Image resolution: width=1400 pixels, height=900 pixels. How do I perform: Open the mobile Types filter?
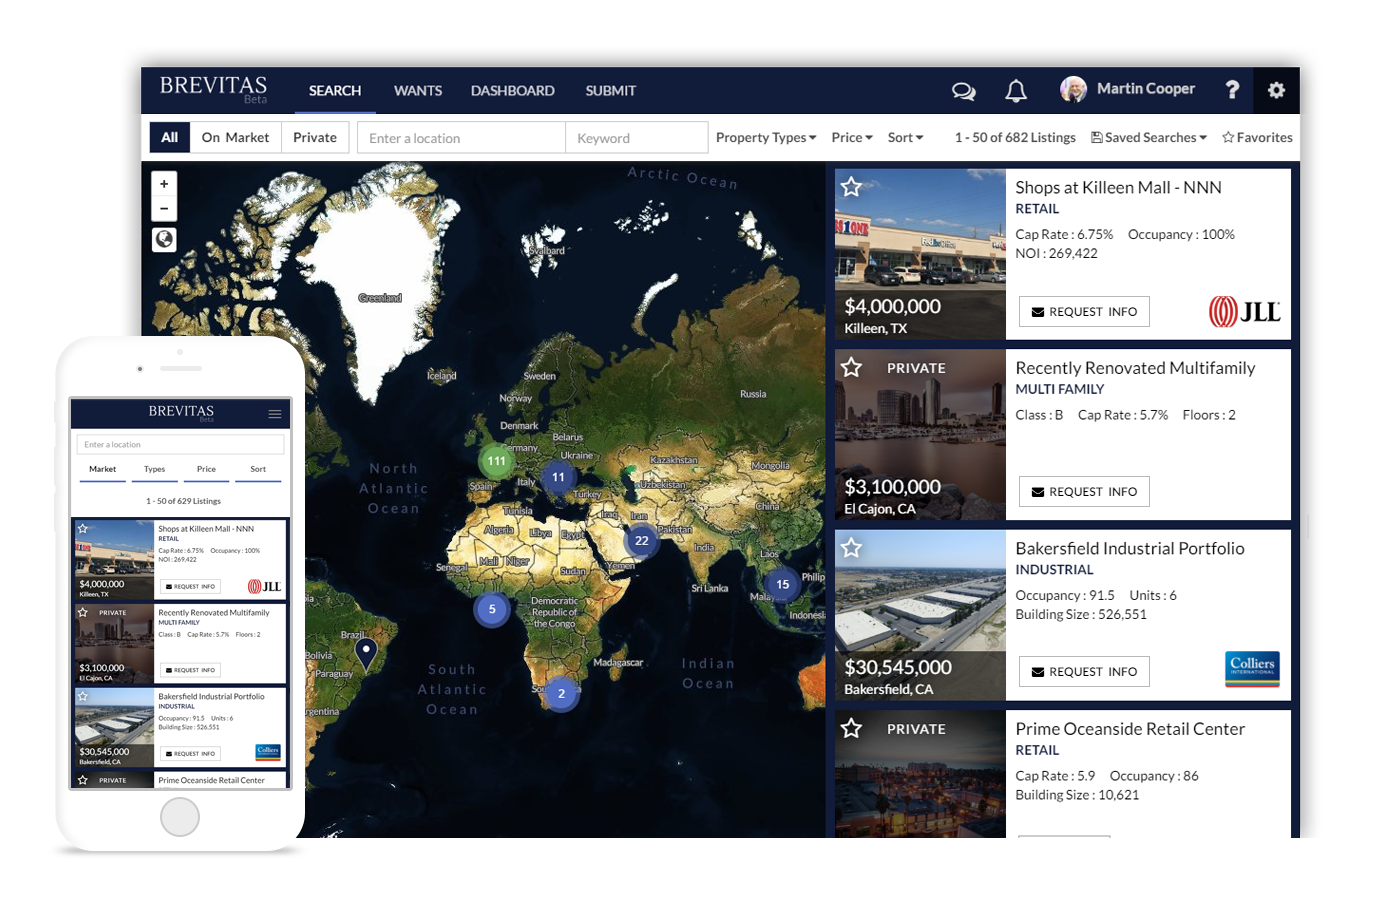point(154,470)
